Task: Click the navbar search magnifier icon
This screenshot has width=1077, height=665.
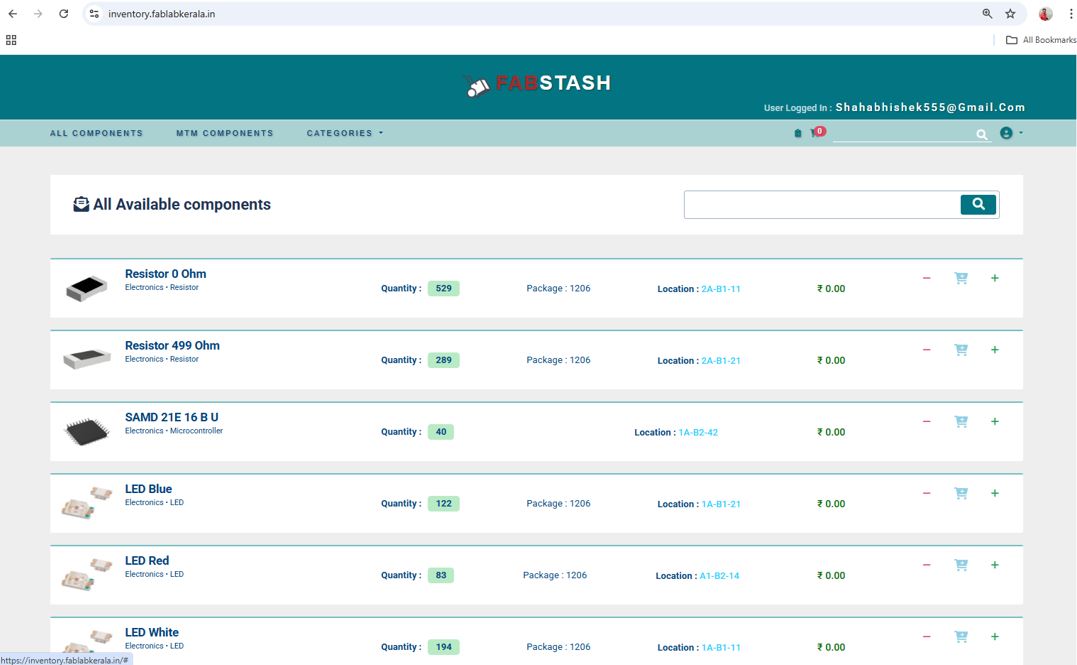Action: pos(982,135)
